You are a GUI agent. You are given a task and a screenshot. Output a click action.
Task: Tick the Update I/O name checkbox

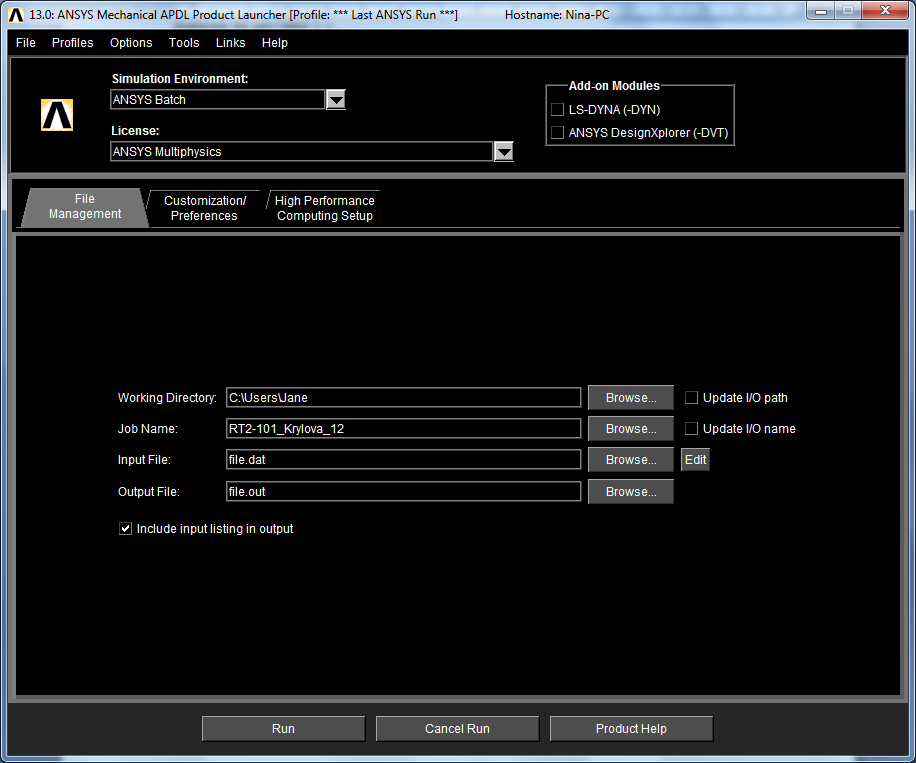click(691, 429)
